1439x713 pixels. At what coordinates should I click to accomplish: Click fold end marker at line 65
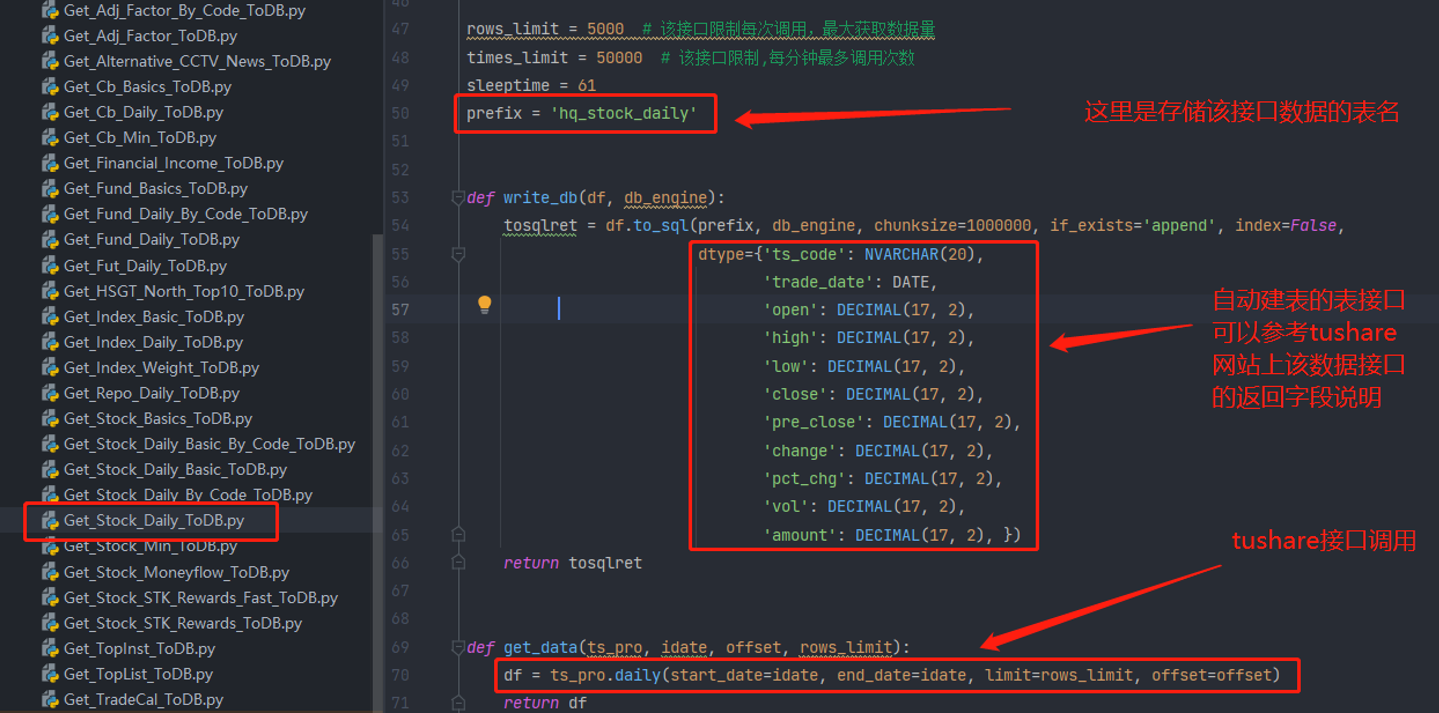click(458, 534)
